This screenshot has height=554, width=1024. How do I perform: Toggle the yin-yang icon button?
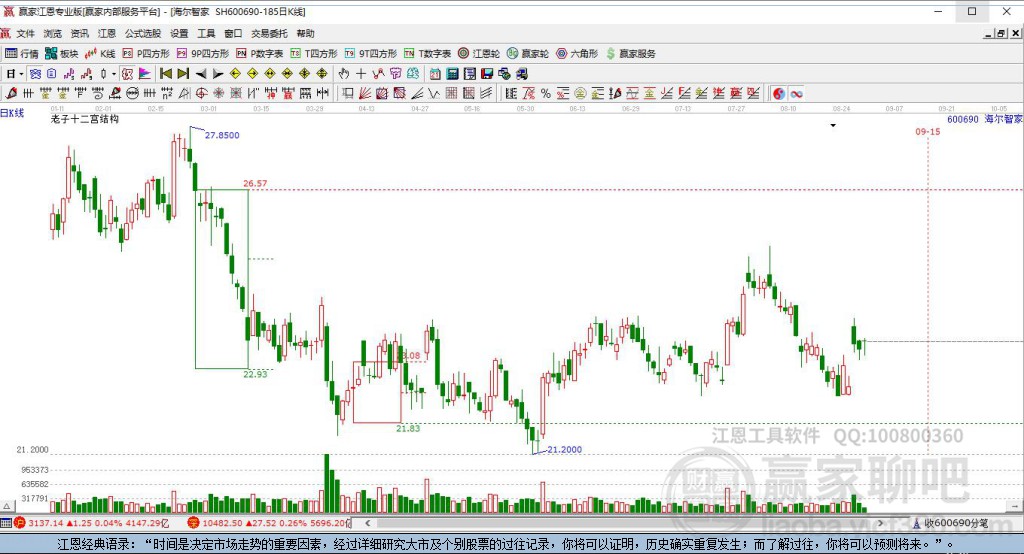pos(778,93)
